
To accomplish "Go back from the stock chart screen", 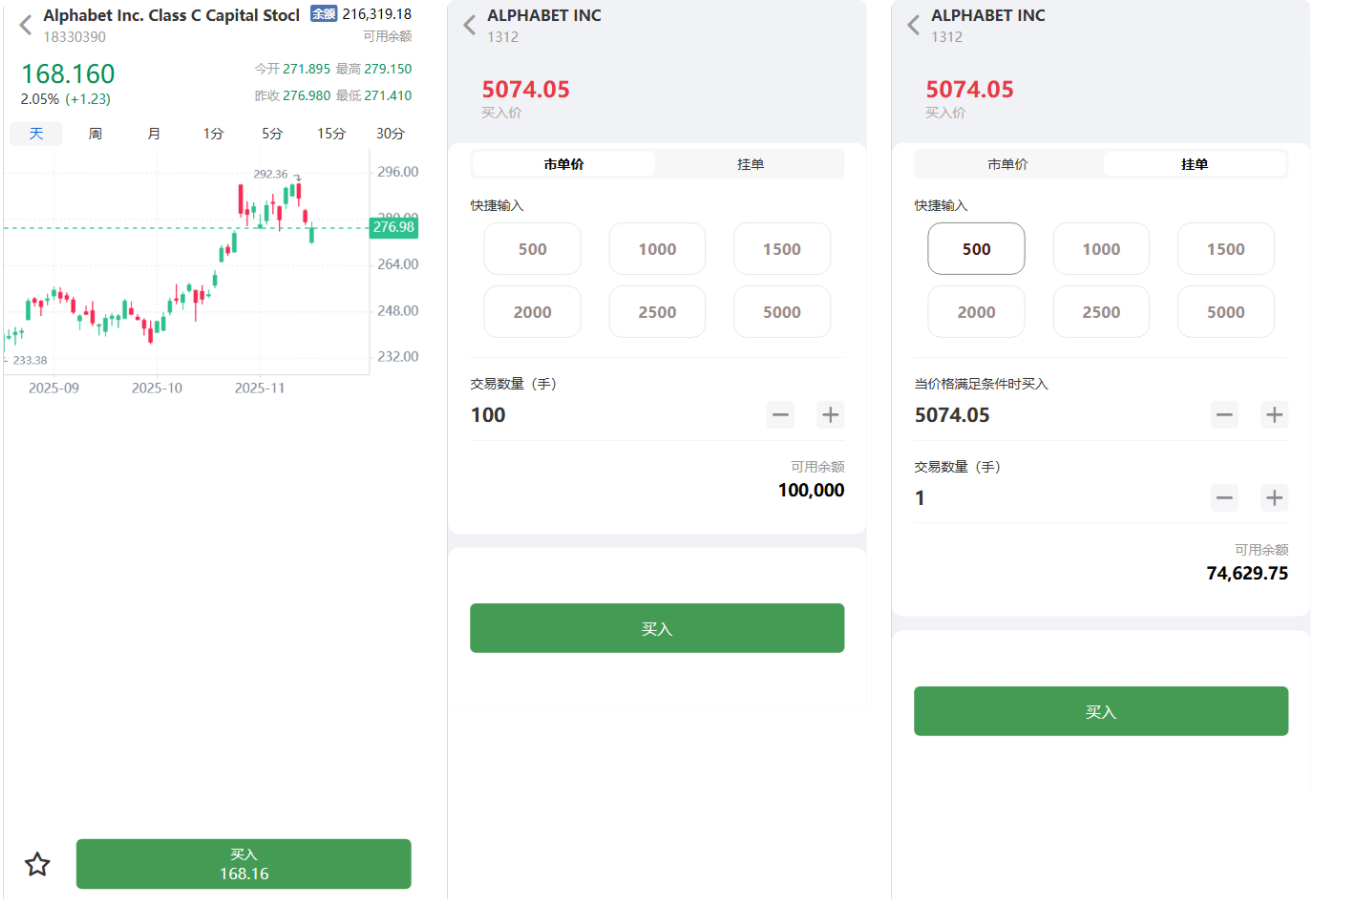I will click(x=26, y=25).
